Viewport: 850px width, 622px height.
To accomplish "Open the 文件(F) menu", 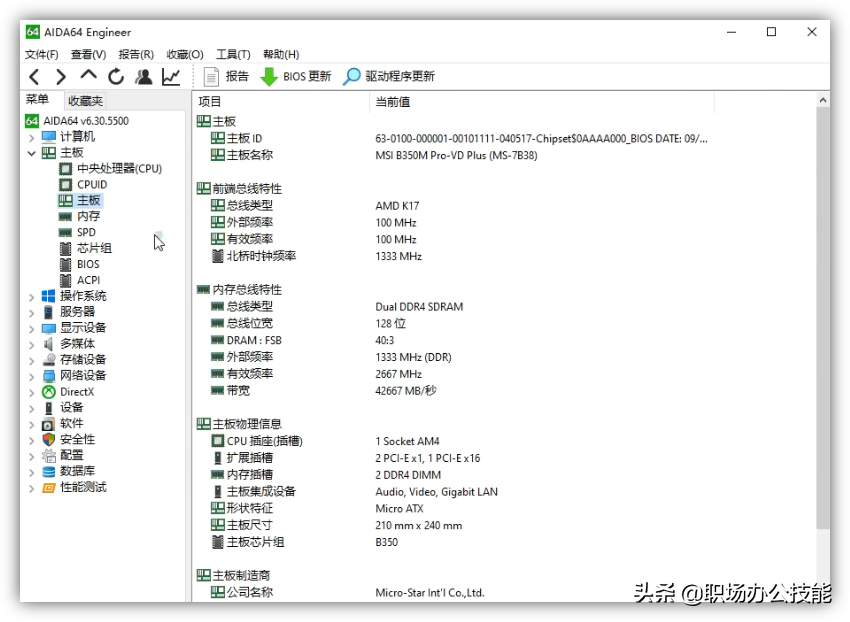I will tap(42, 55).
